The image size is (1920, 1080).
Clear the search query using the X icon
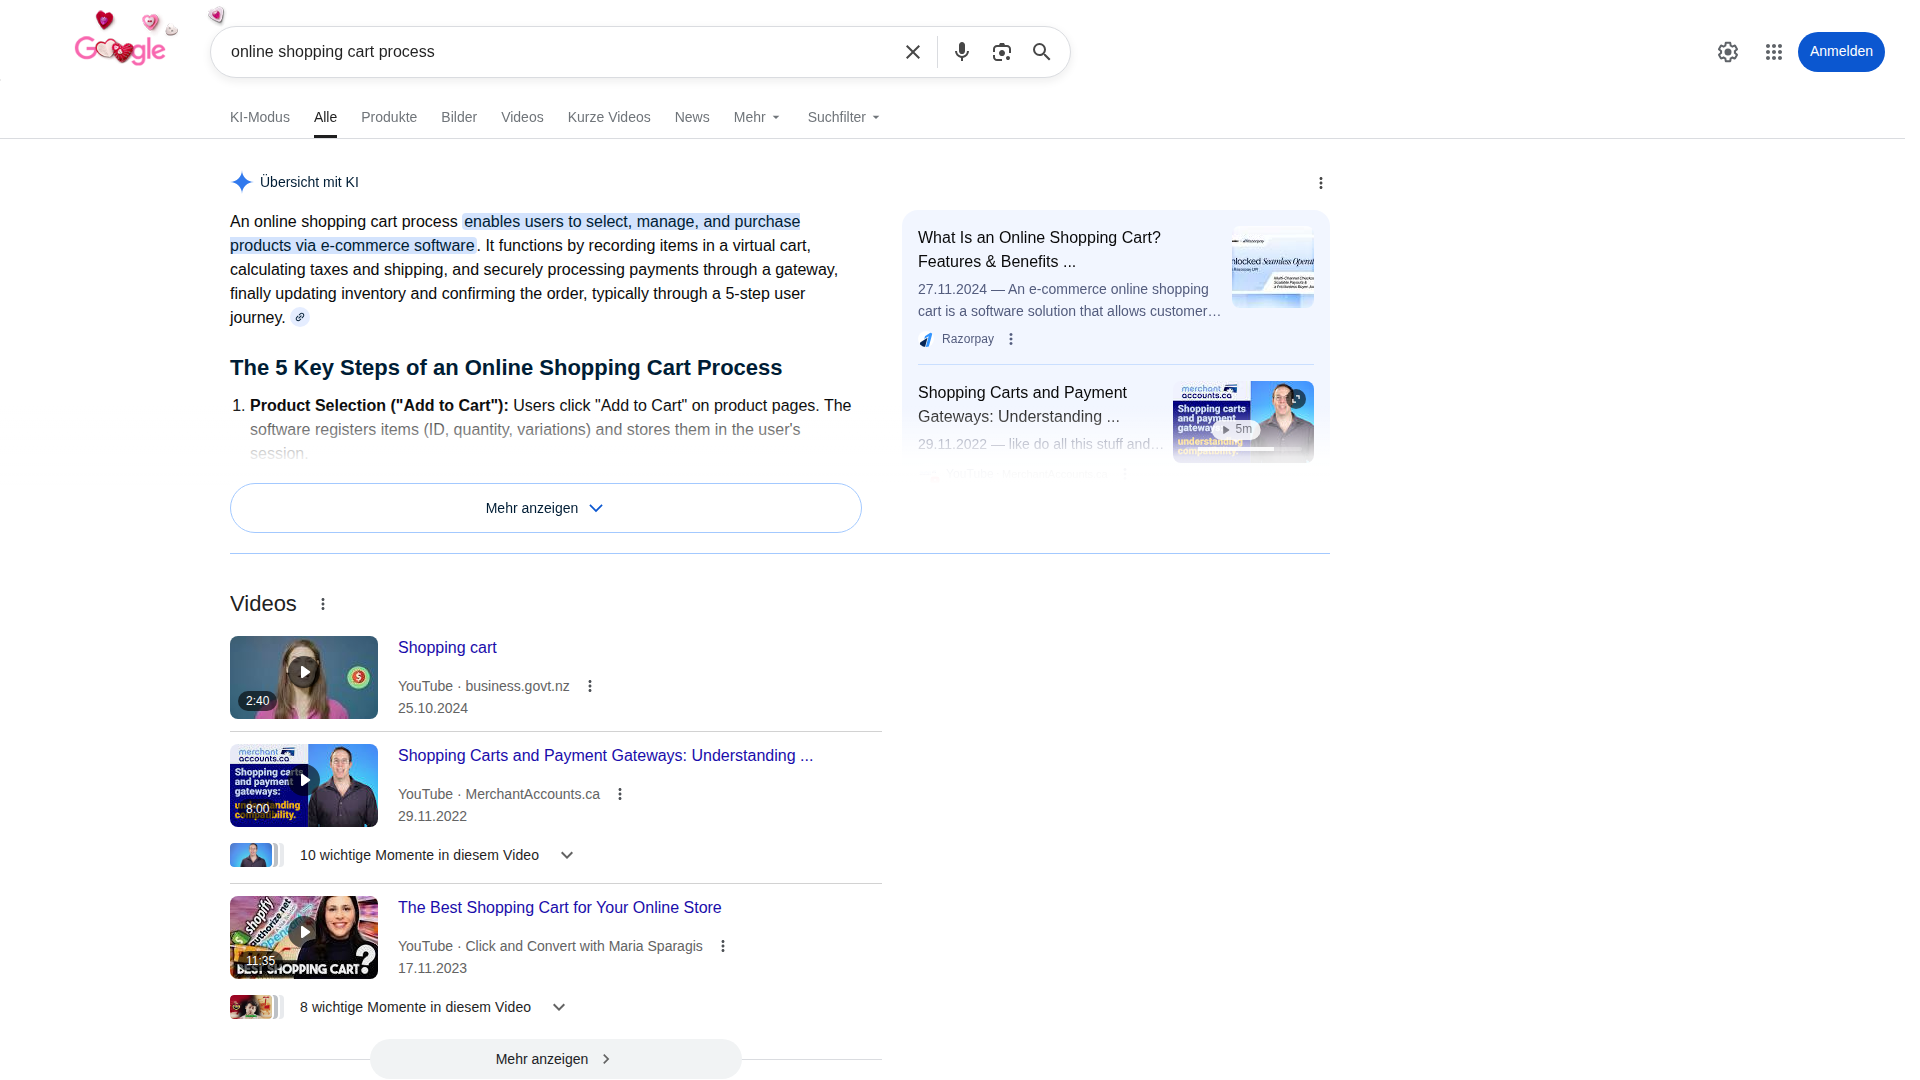912,51
